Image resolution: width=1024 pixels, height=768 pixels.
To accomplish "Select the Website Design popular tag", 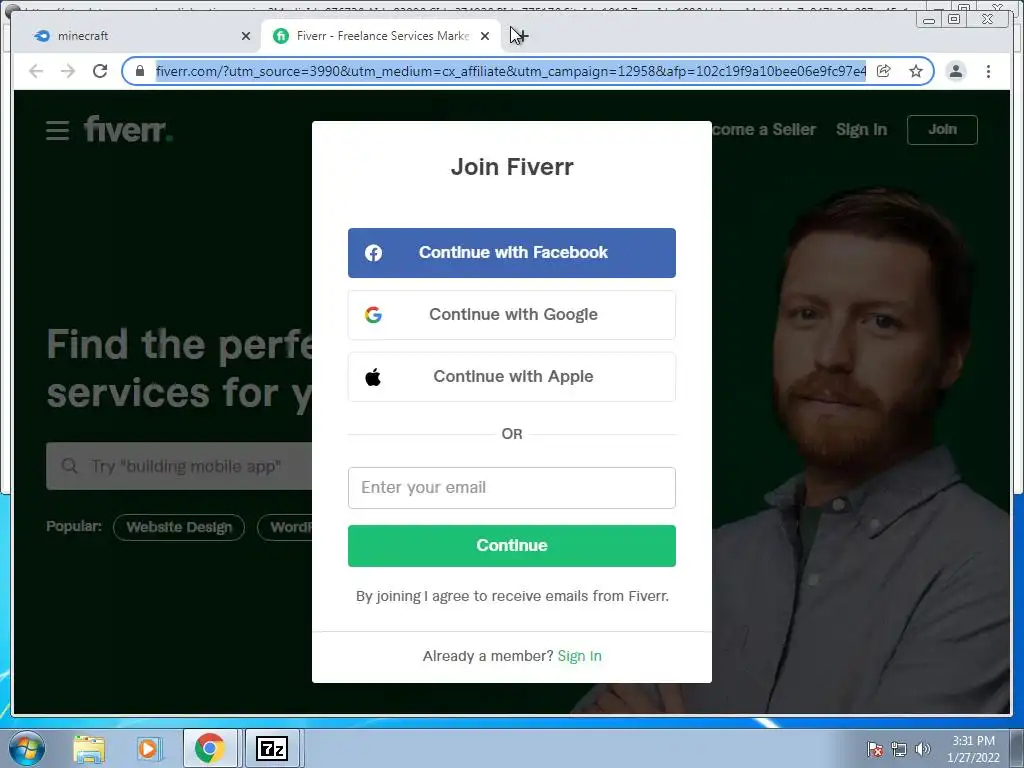I will coord(179,527).
